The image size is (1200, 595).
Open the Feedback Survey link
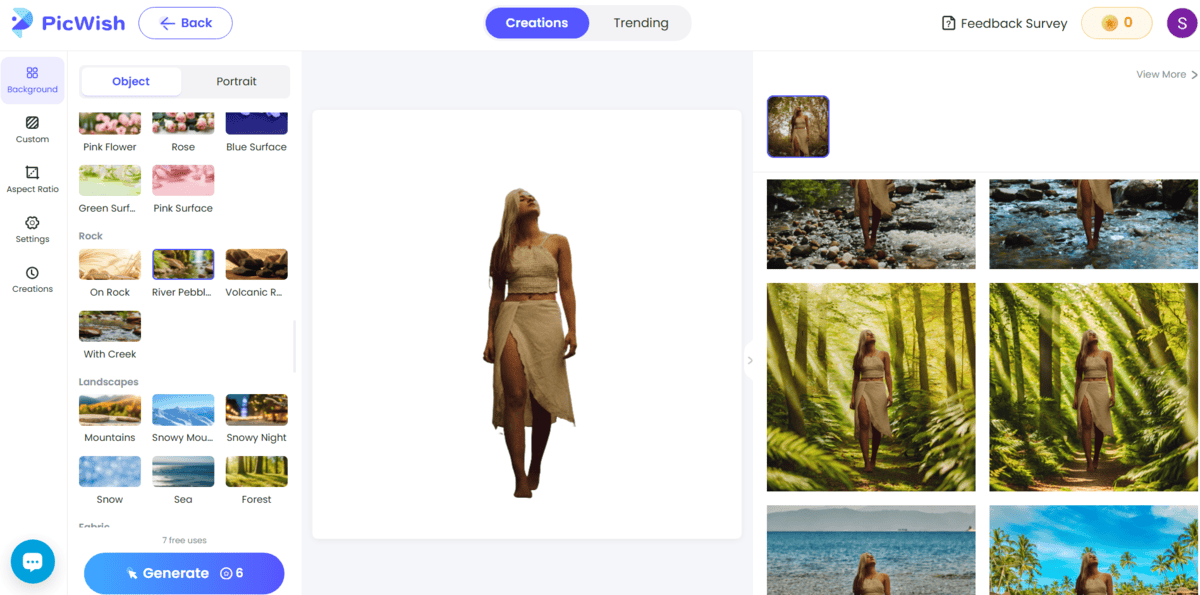point(1004,23)
